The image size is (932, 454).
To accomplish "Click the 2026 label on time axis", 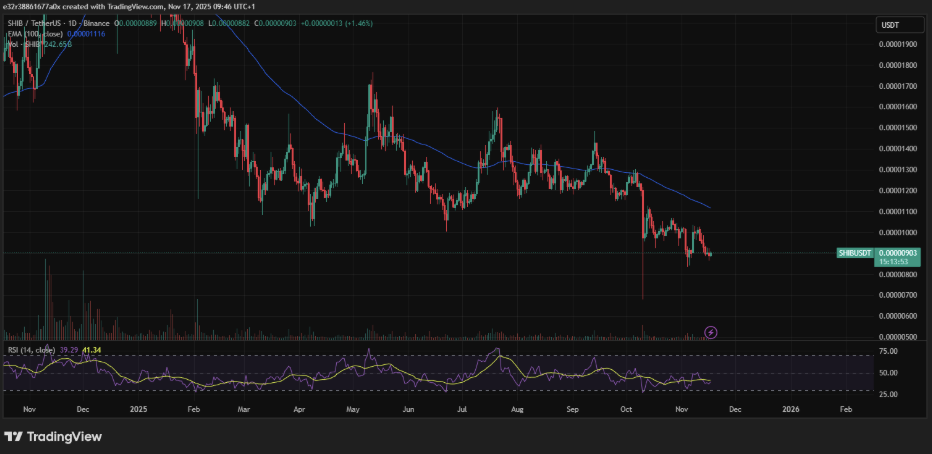I will 791,409.
